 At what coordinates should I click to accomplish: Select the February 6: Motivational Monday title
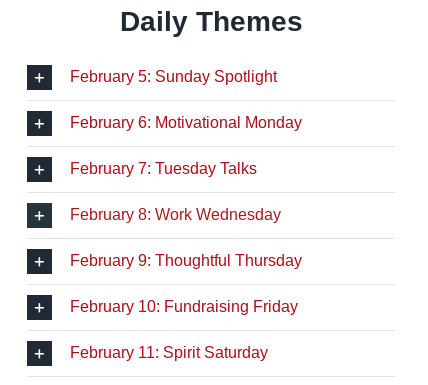[186, 123]
